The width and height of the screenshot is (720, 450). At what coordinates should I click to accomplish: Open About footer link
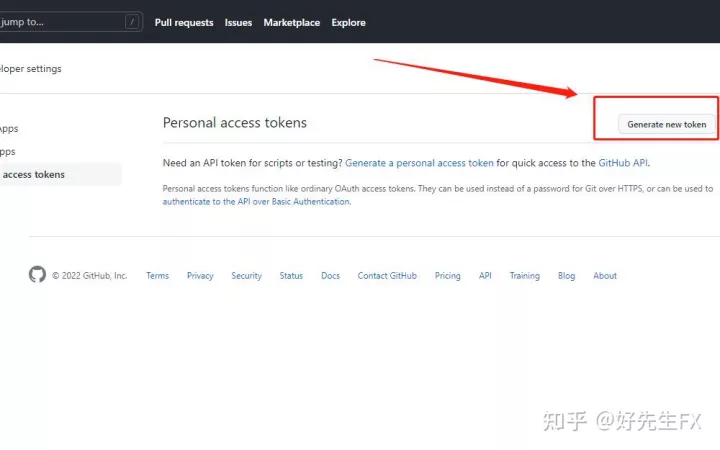(x=605, y=276)
